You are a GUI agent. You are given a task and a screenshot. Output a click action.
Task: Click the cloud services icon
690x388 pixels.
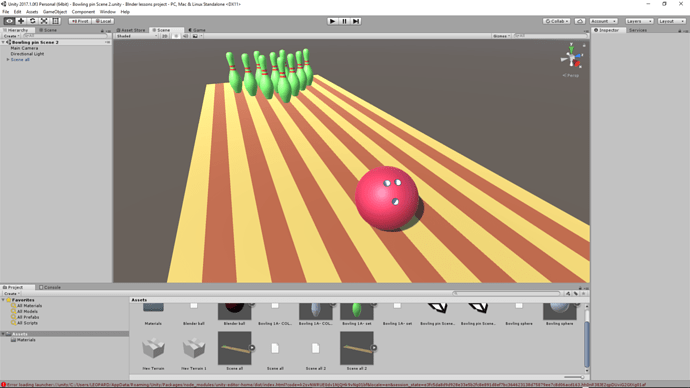coord(580,21)
